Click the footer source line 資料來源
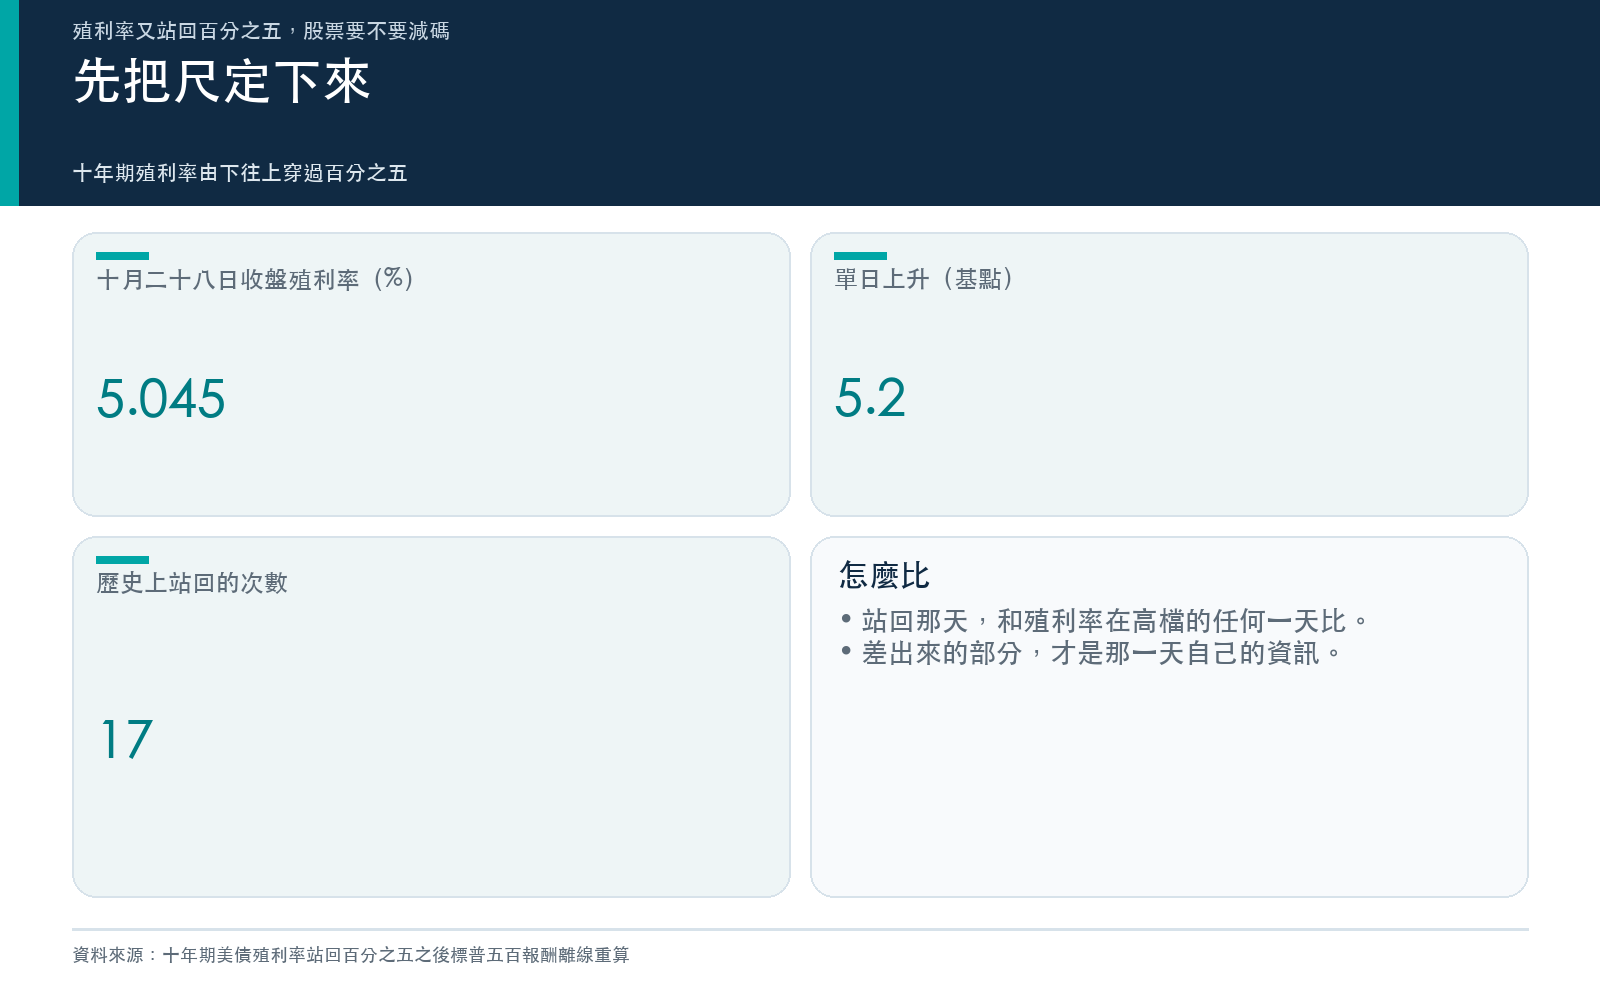 coord(351,955)
